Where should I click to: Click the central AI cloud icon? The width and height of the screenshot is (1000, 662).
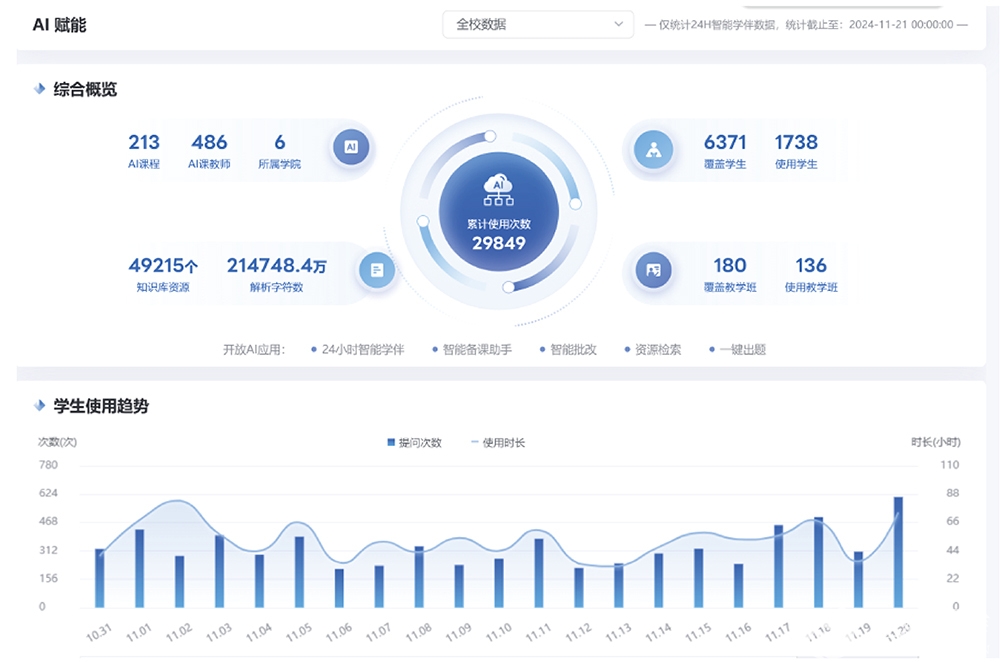pyautogui.click(x=498, y=185)
